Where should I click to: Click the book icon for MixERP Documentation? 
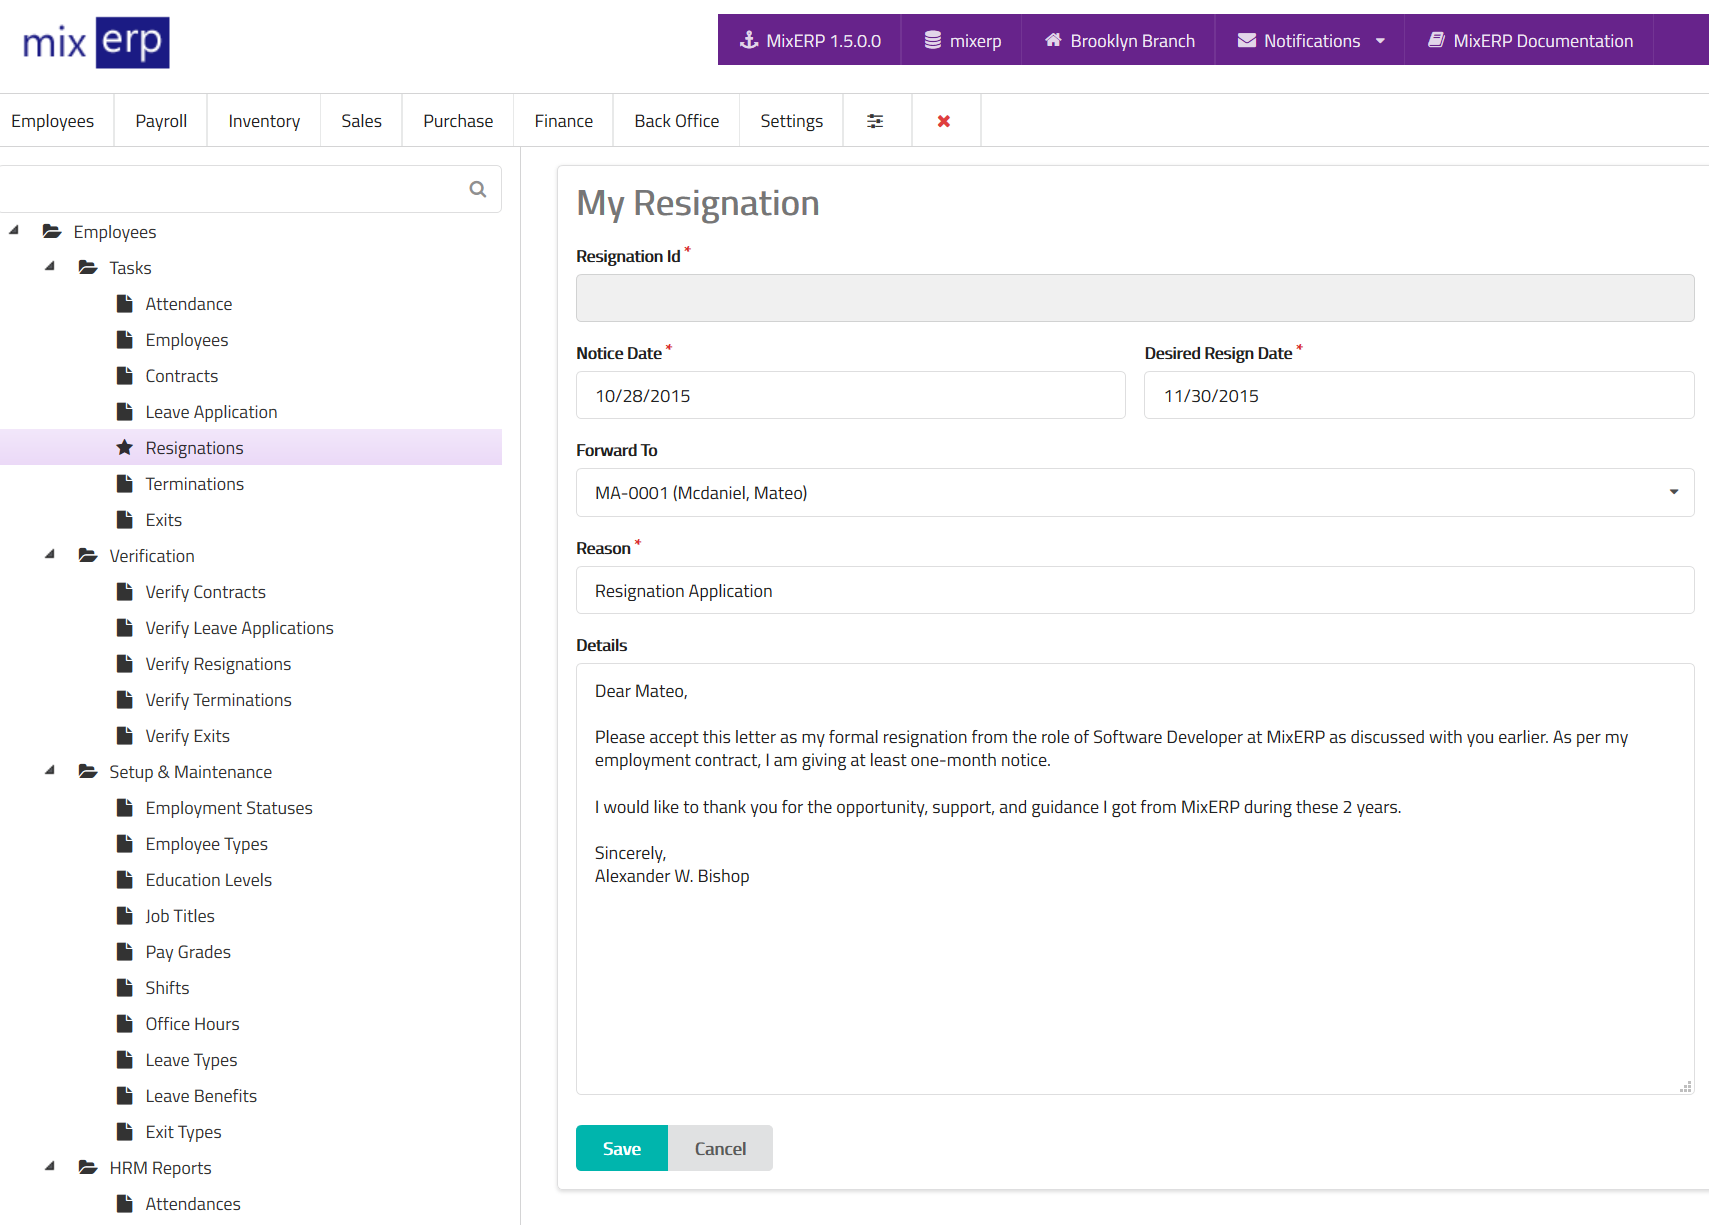[1436, 40]
